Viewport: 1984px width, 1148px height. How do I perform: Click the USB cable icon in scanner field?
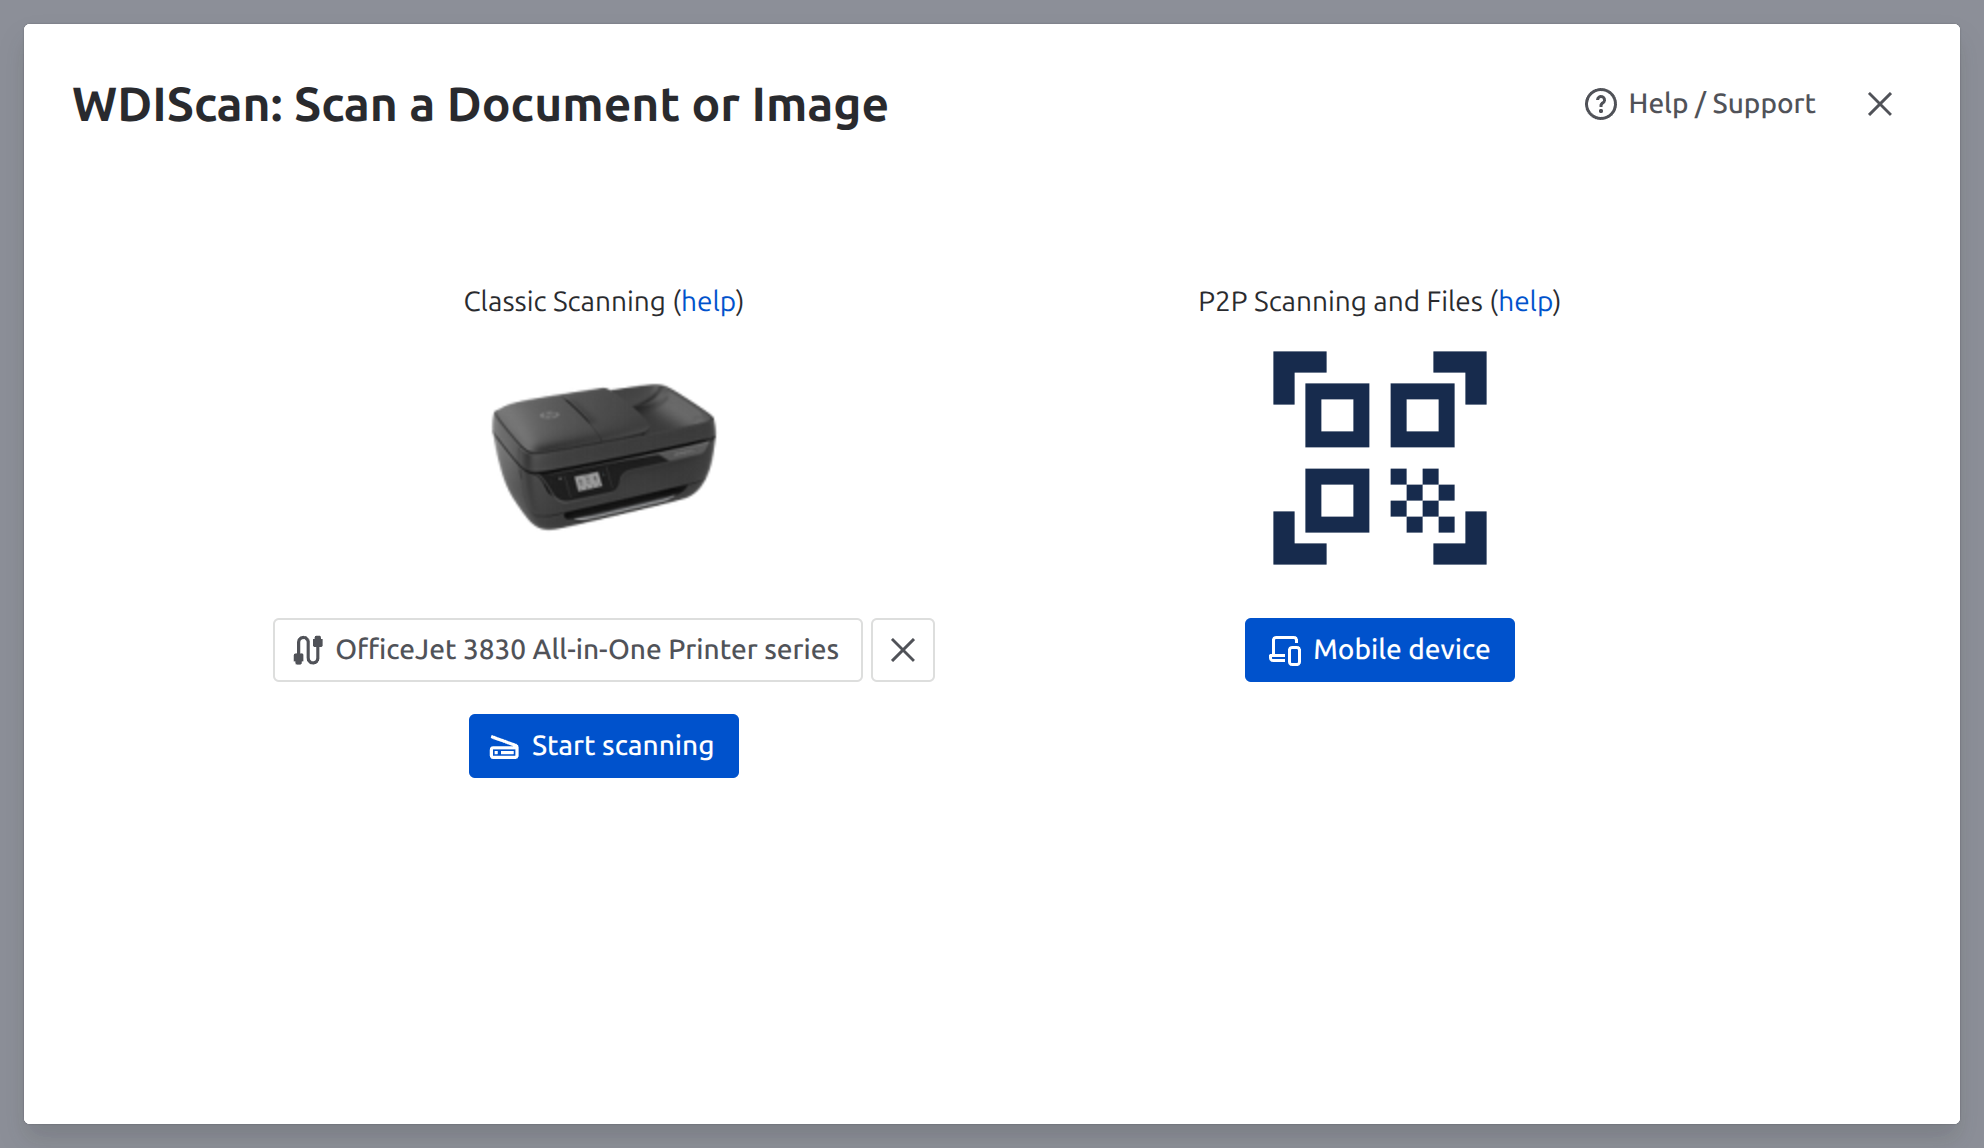(x=308, y=650)
